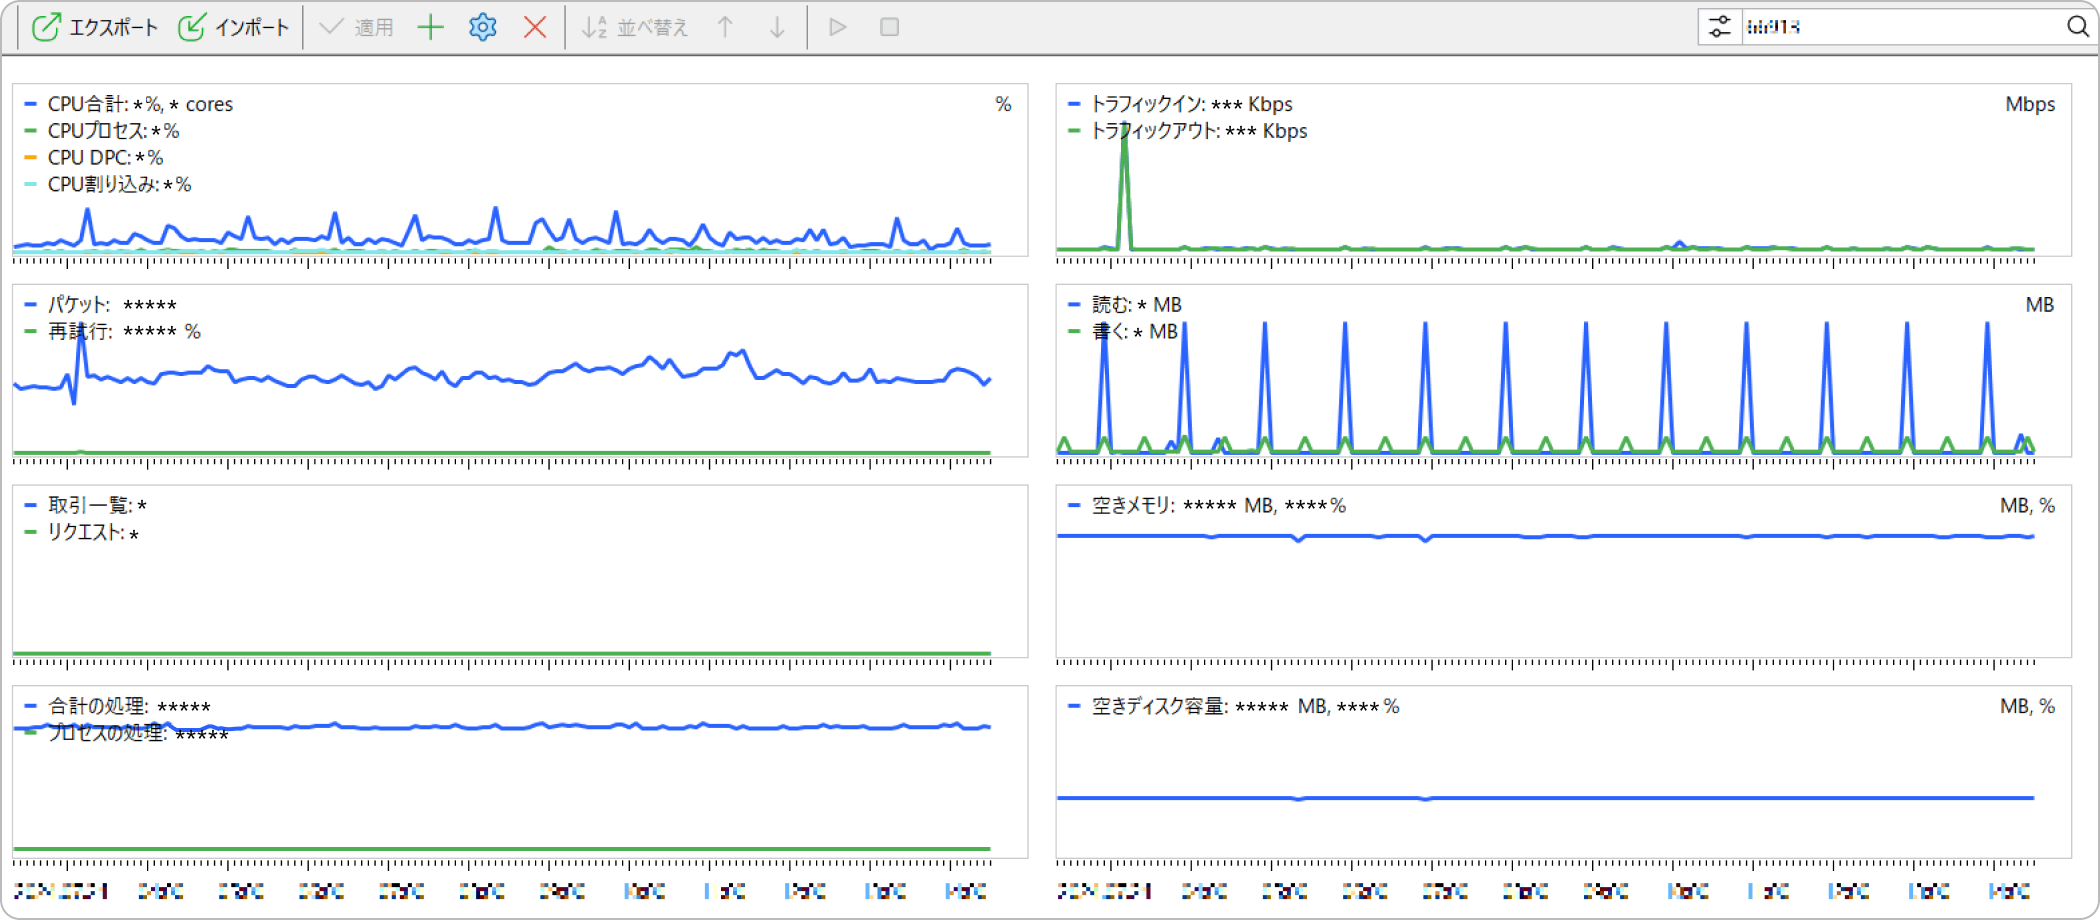Click the orange color marker for CPU DPC
The width and height of the screenshot is (2100, 920).
tap(30, 158)
